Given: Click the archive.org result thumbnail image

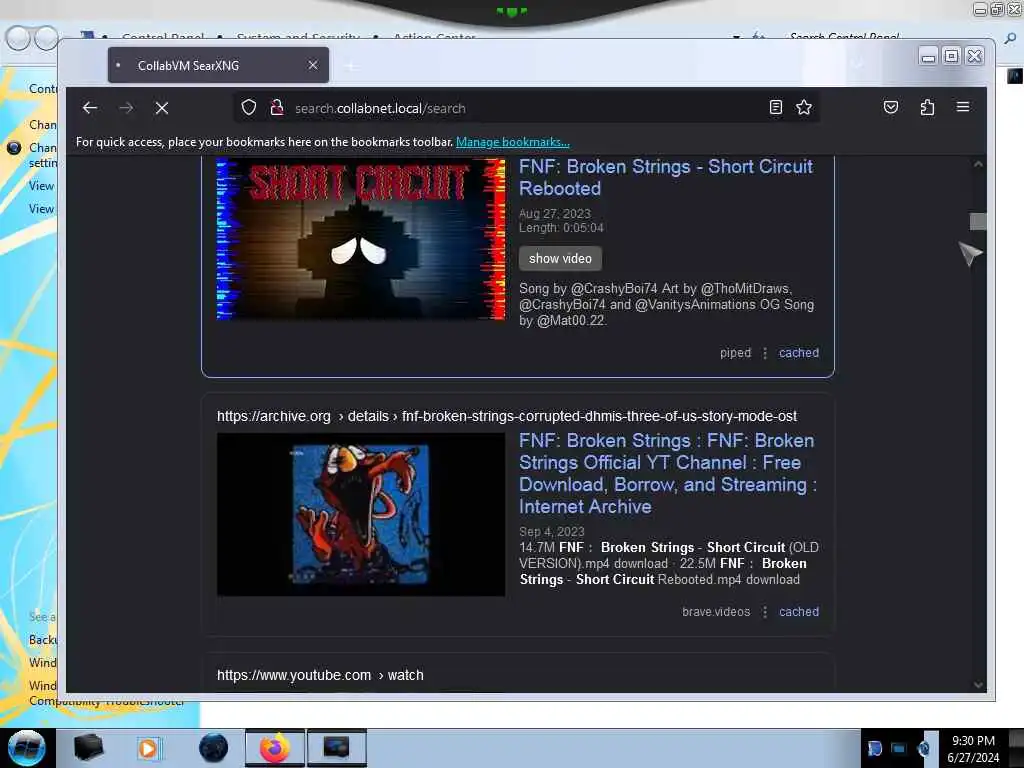Looking at the screenshot, I should click(x=360, y=514).
